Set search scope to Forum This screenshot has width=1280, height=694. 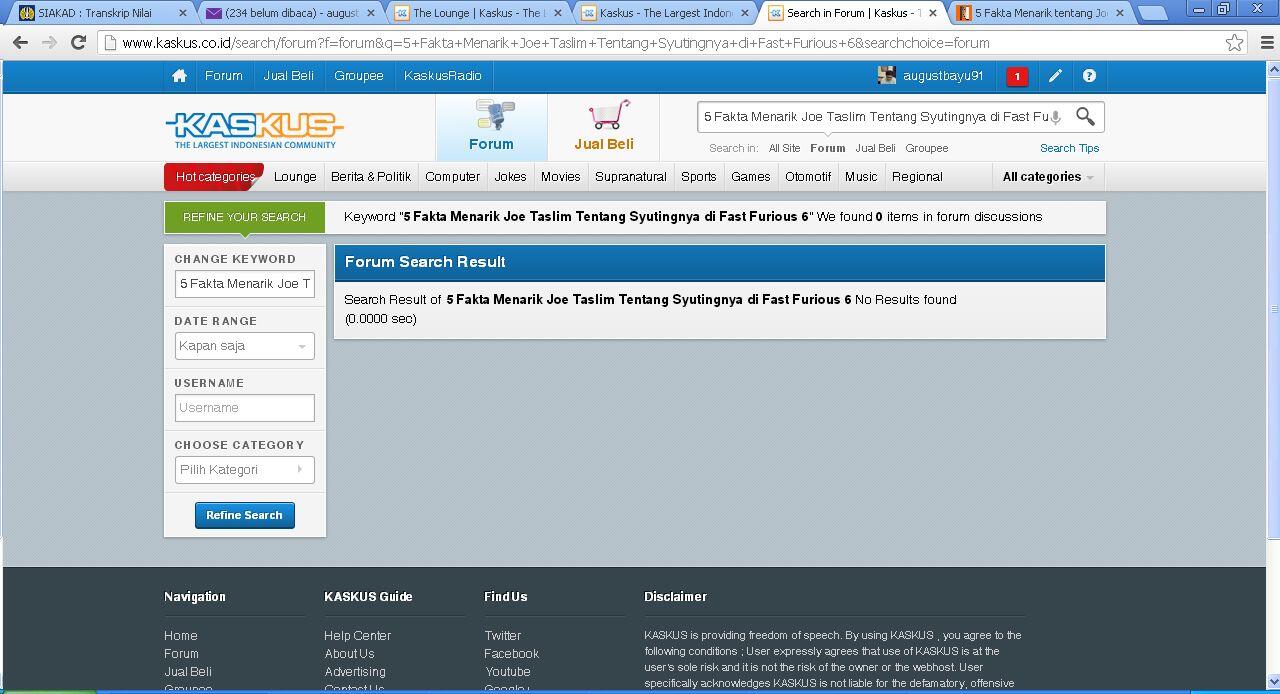(827, 148)
